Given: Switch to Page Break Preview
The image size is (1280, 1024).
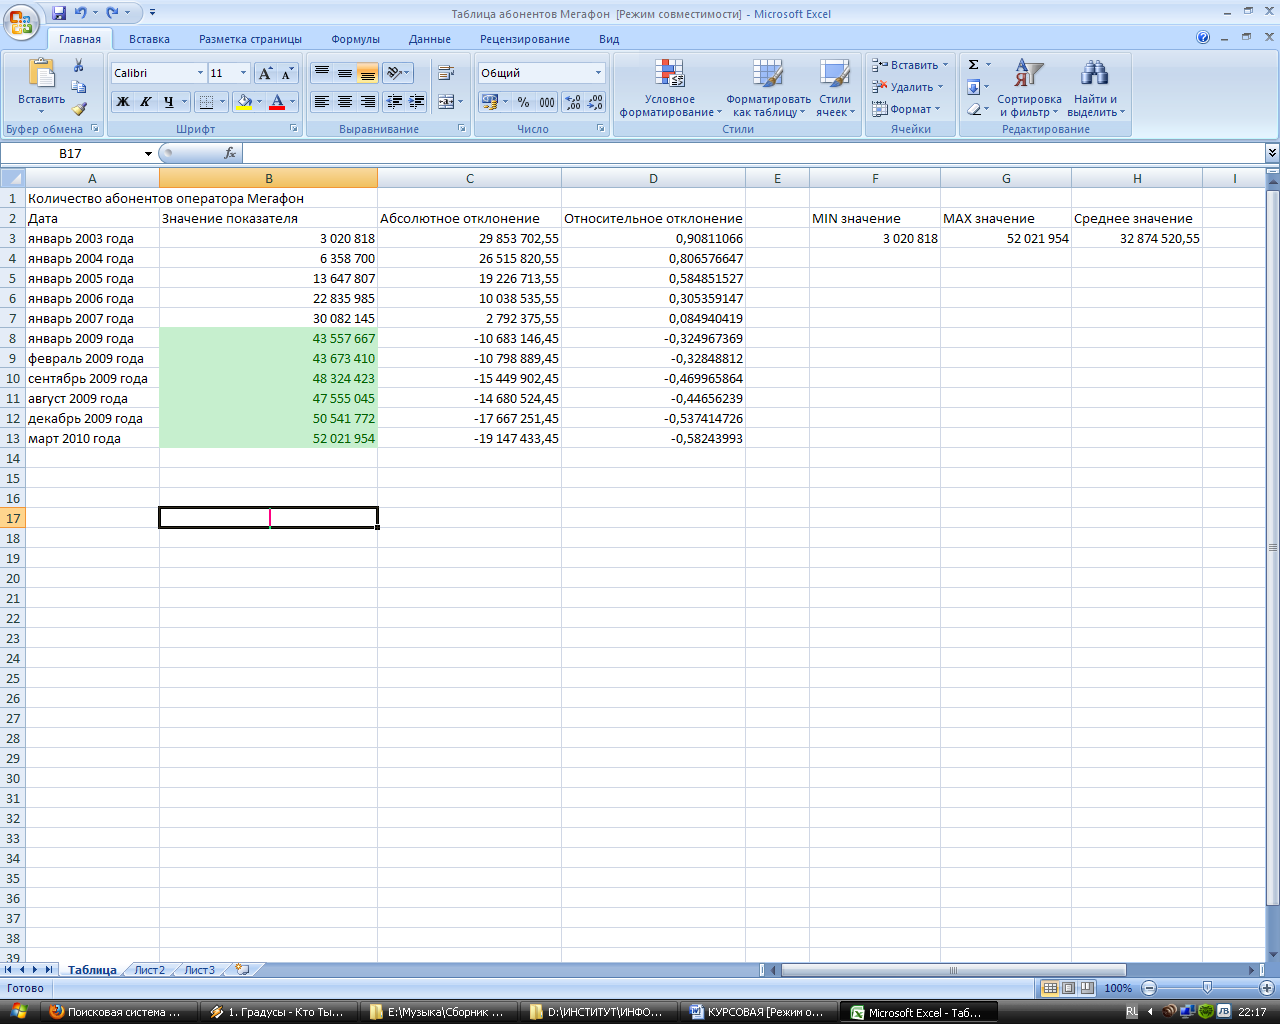Looking at the screenshot, I should [x=1087, y=988].
